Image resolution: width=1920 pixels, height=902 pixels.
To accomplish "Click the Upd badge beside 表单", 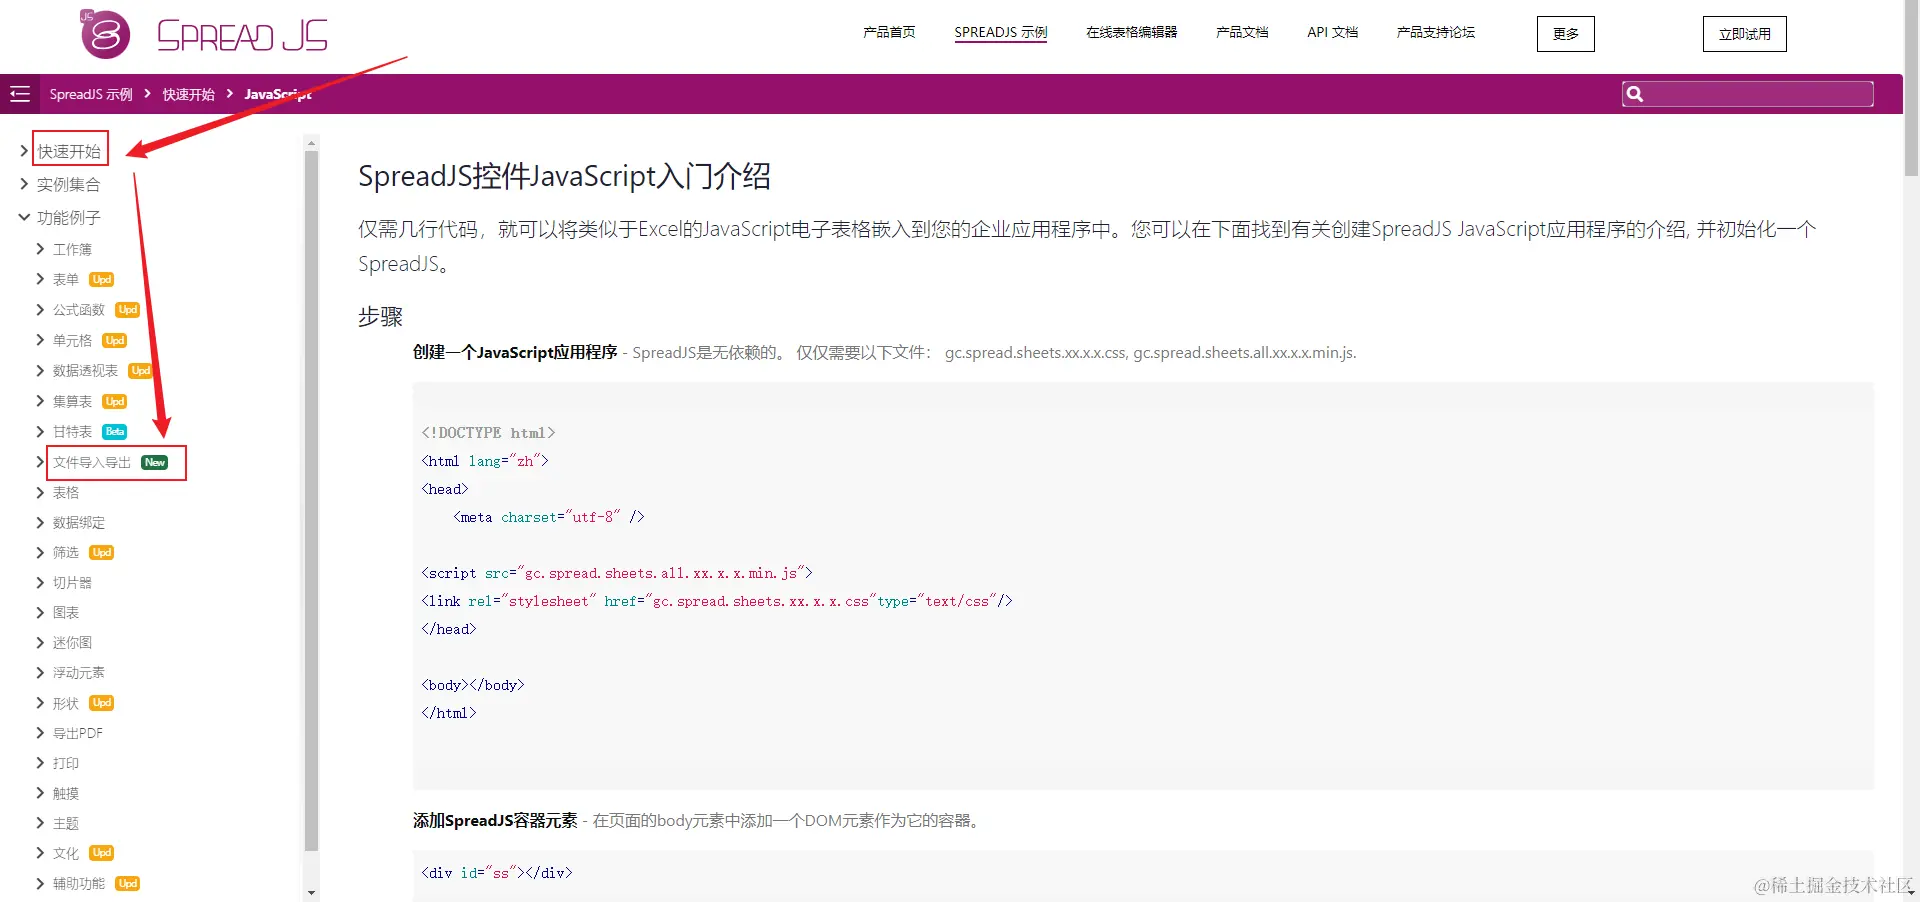I will [102, 280].
